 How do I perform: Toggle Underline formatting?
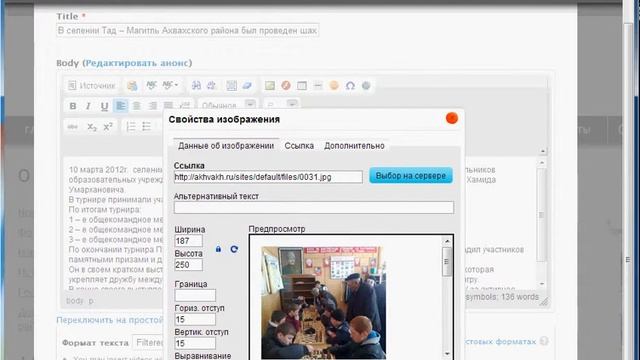(104, 106)
